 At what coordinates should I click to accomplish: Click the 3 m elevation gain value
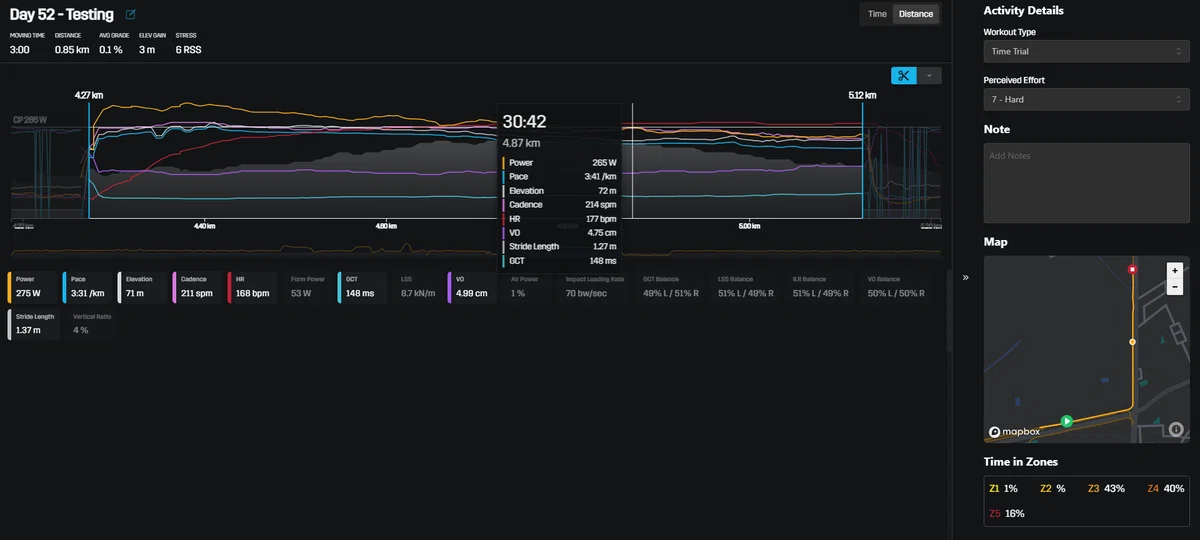(x=146, y=49)
